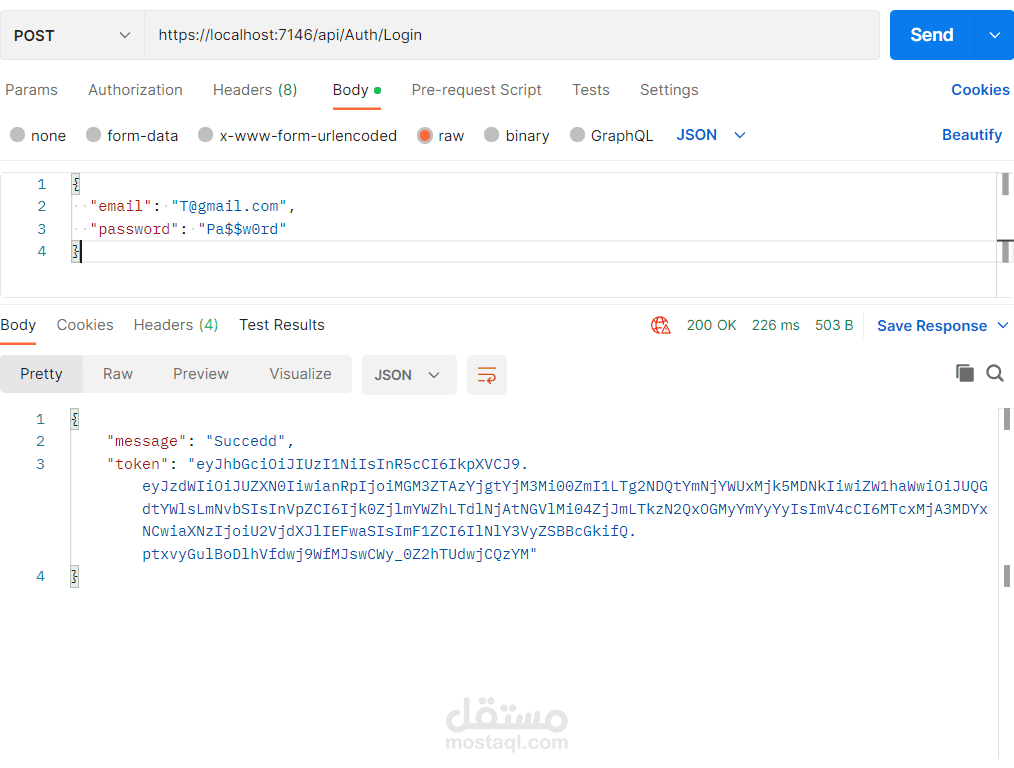Select the response Body tab
Viewport: 1014px width, 768px height.
[18, 325]
